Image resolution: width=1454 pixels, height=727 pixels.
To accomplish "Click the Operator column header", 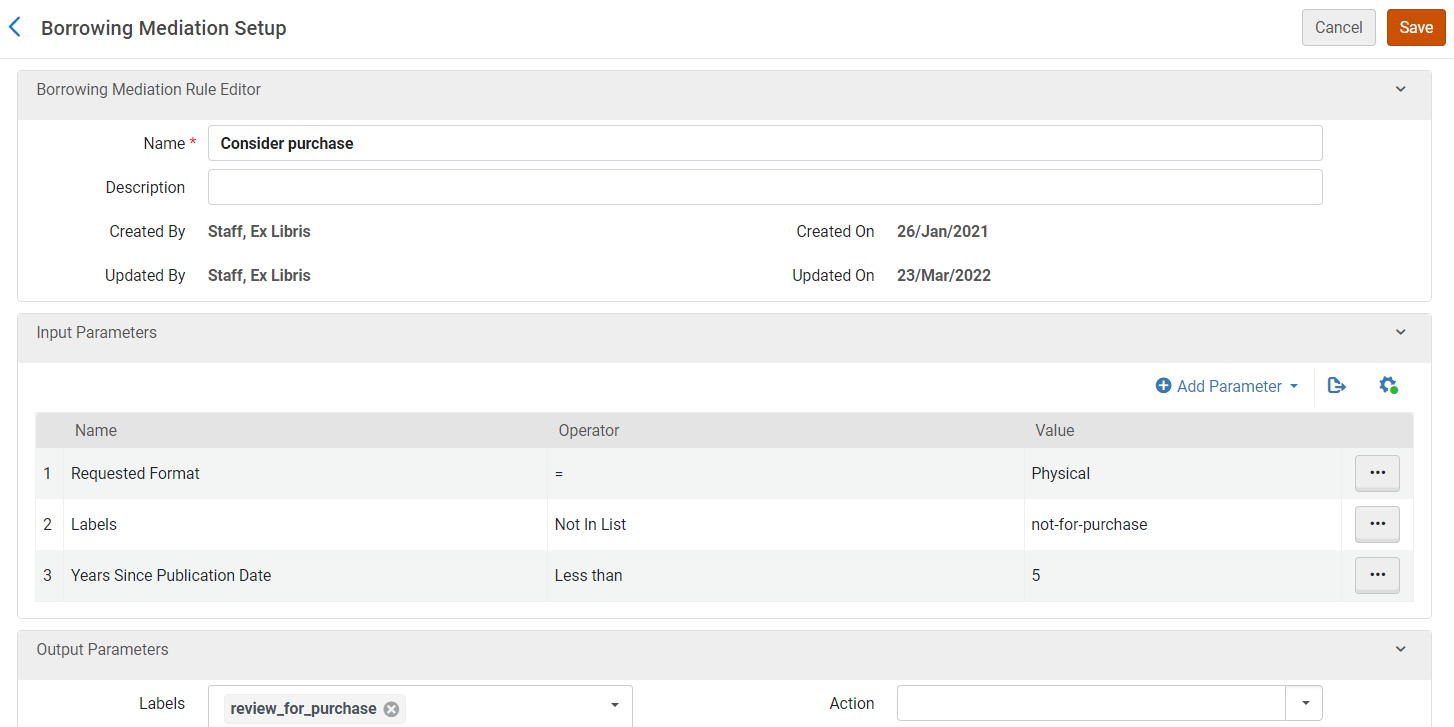I will coord(588,431).
